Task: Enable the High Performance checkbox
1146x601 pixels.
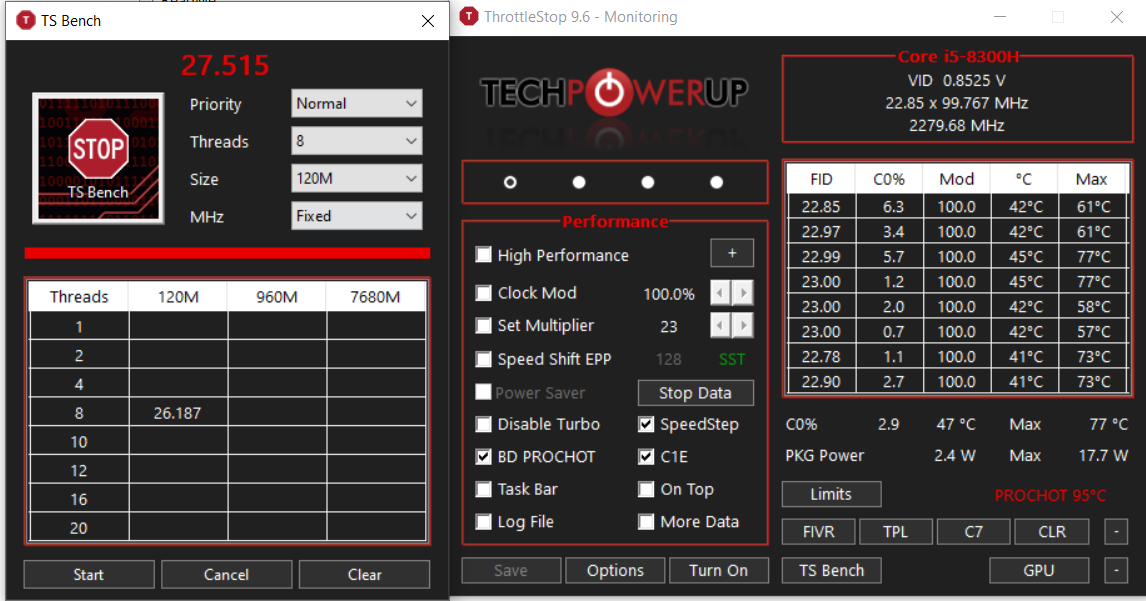Action: [483, 254]
